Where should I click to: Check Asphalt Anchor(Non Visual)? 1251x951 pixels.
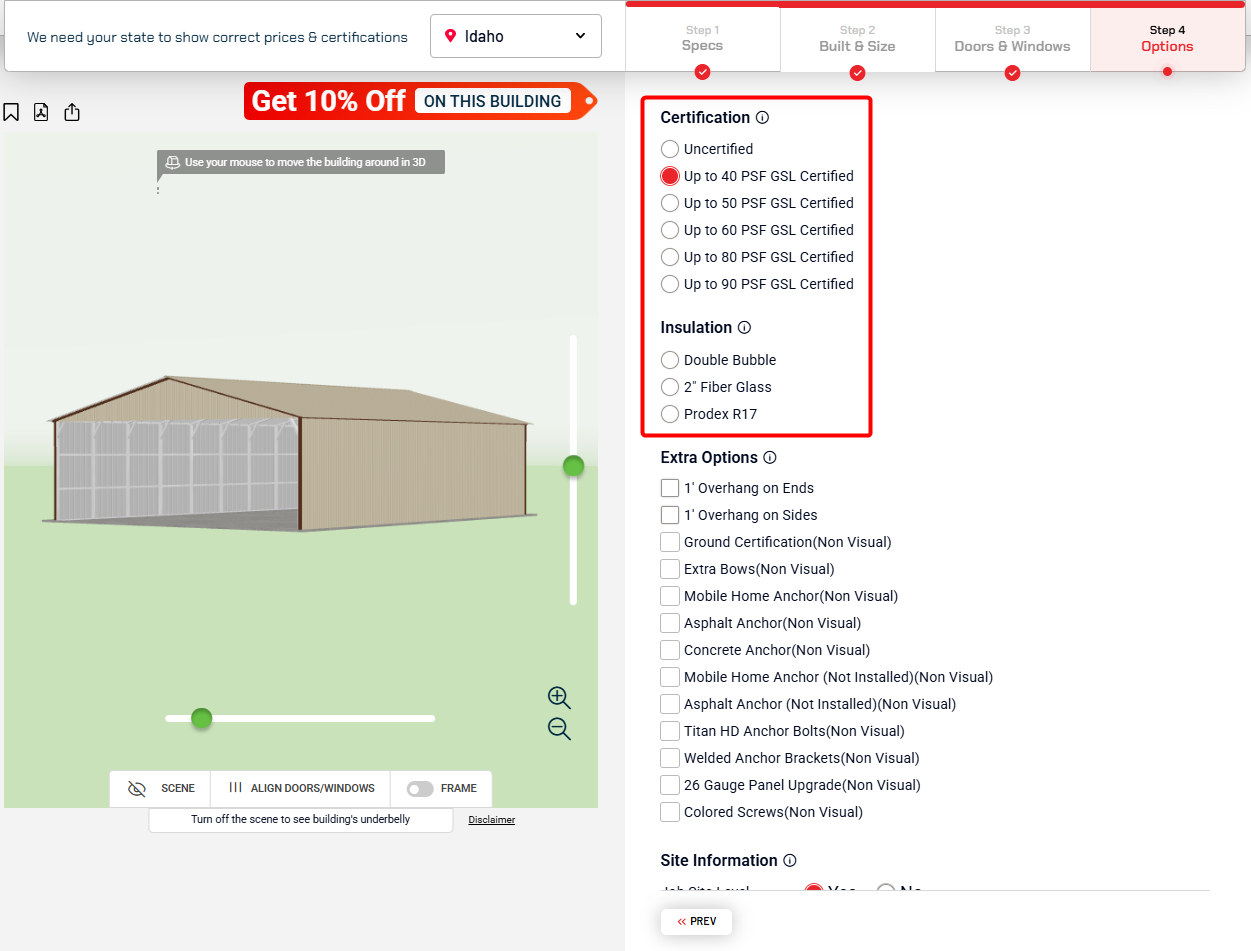click(x=670, y=623)
